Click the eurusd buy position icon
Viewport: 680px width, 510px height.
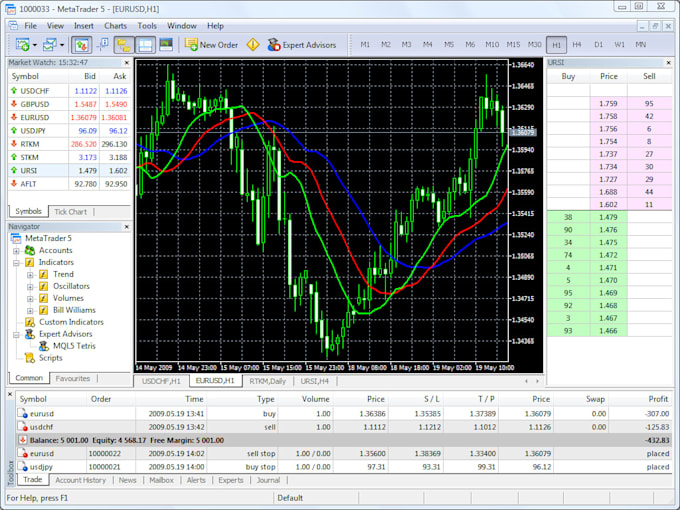click(x=23, y=414)
